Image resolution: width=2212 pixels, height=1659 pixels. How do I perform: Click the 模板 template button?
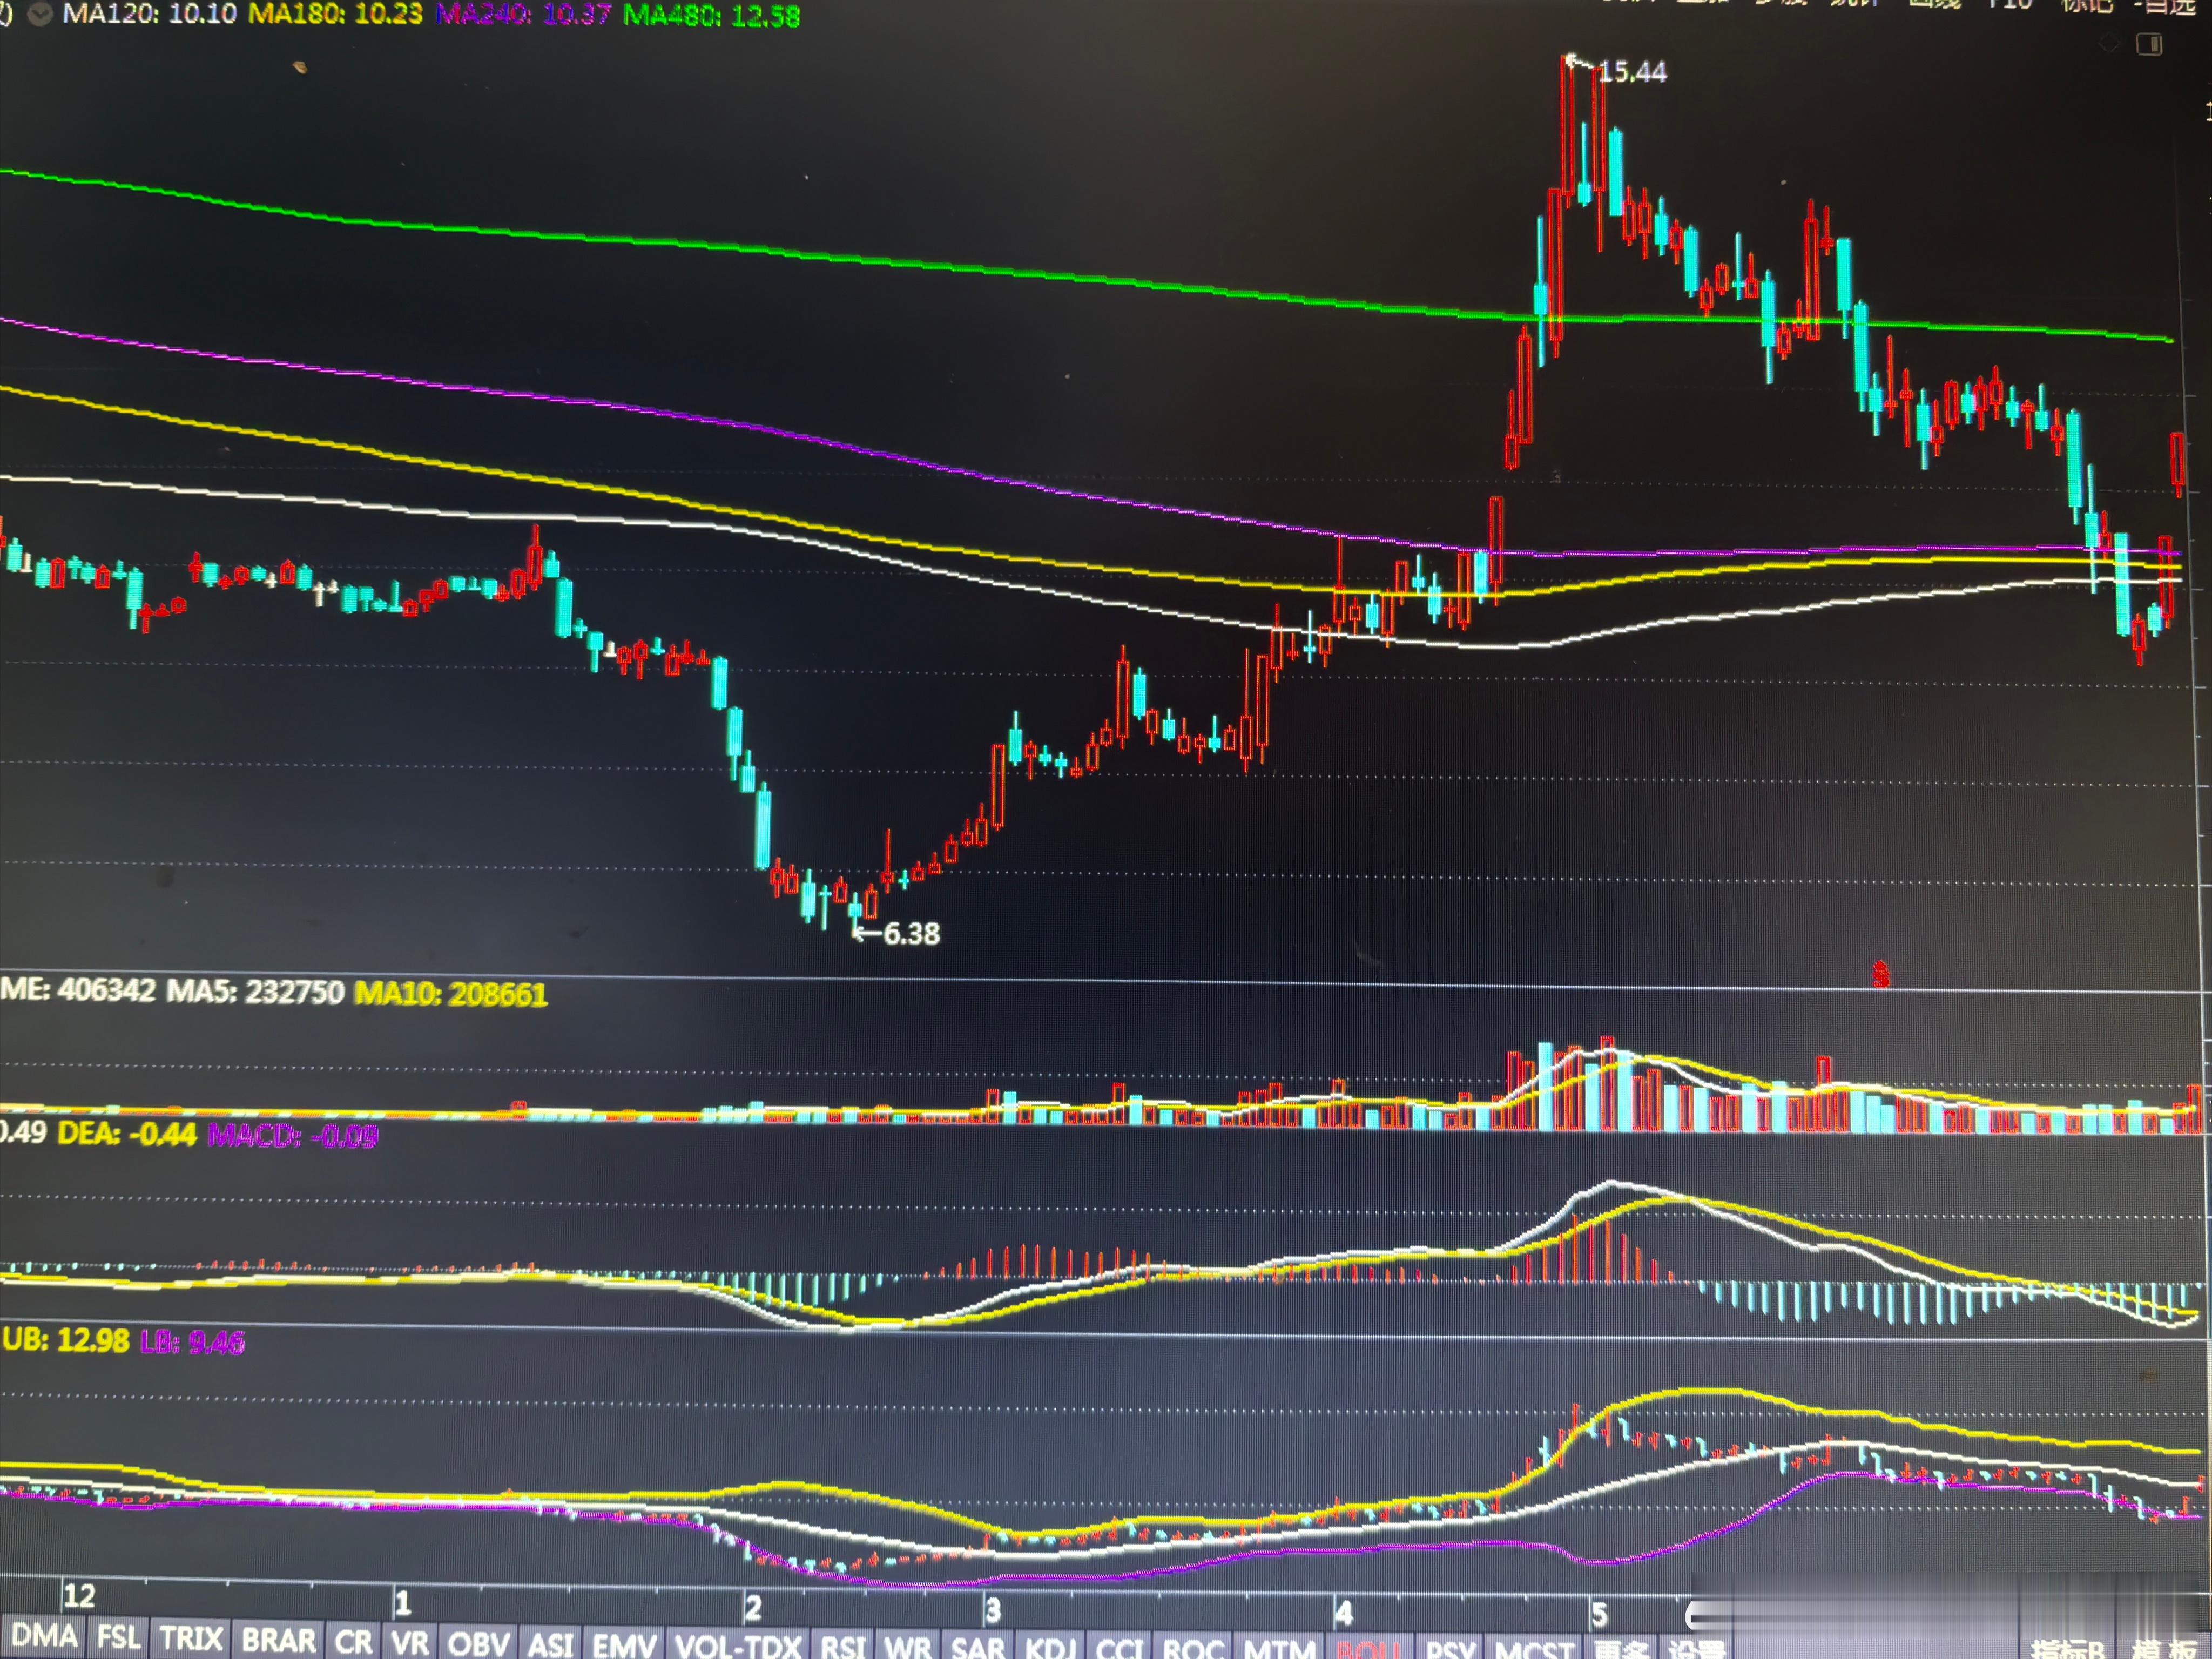2164,1649
